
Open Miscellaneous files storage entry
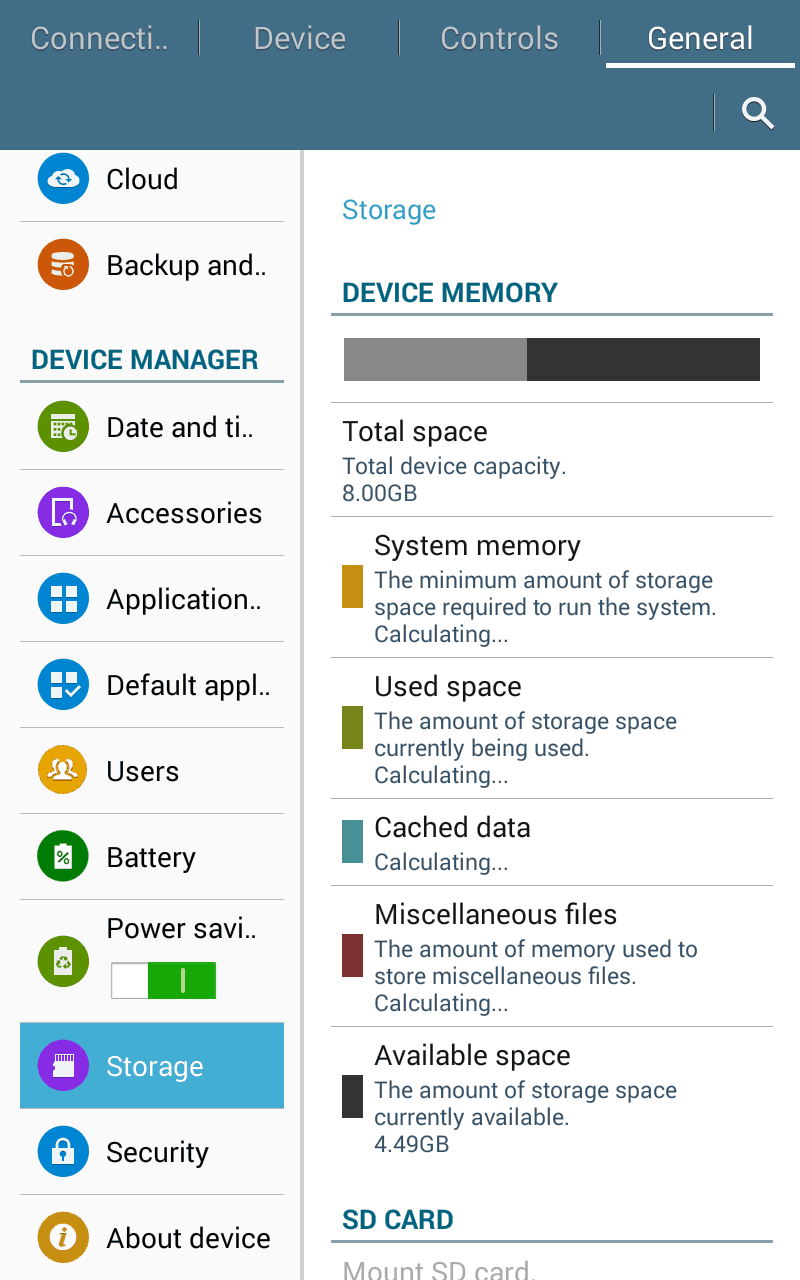tap(552, 956)
